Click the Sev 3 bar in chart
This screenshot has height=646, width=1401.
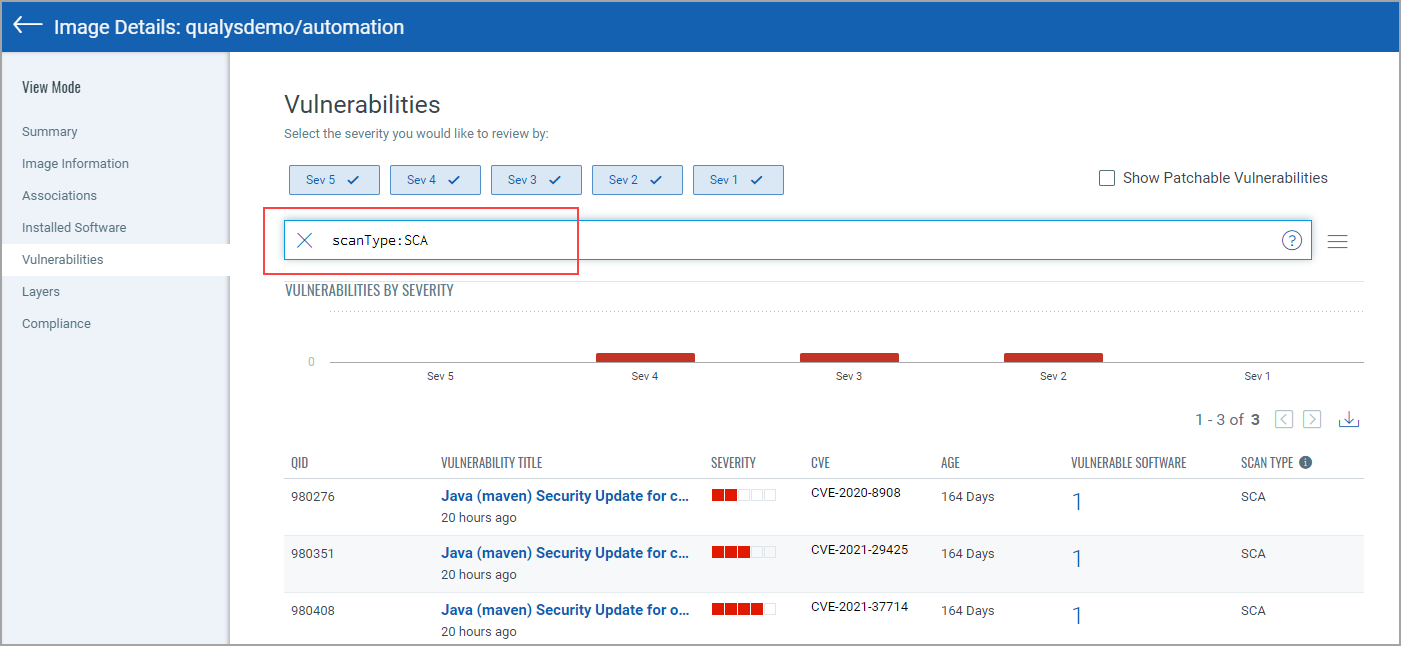coord(849,357)
